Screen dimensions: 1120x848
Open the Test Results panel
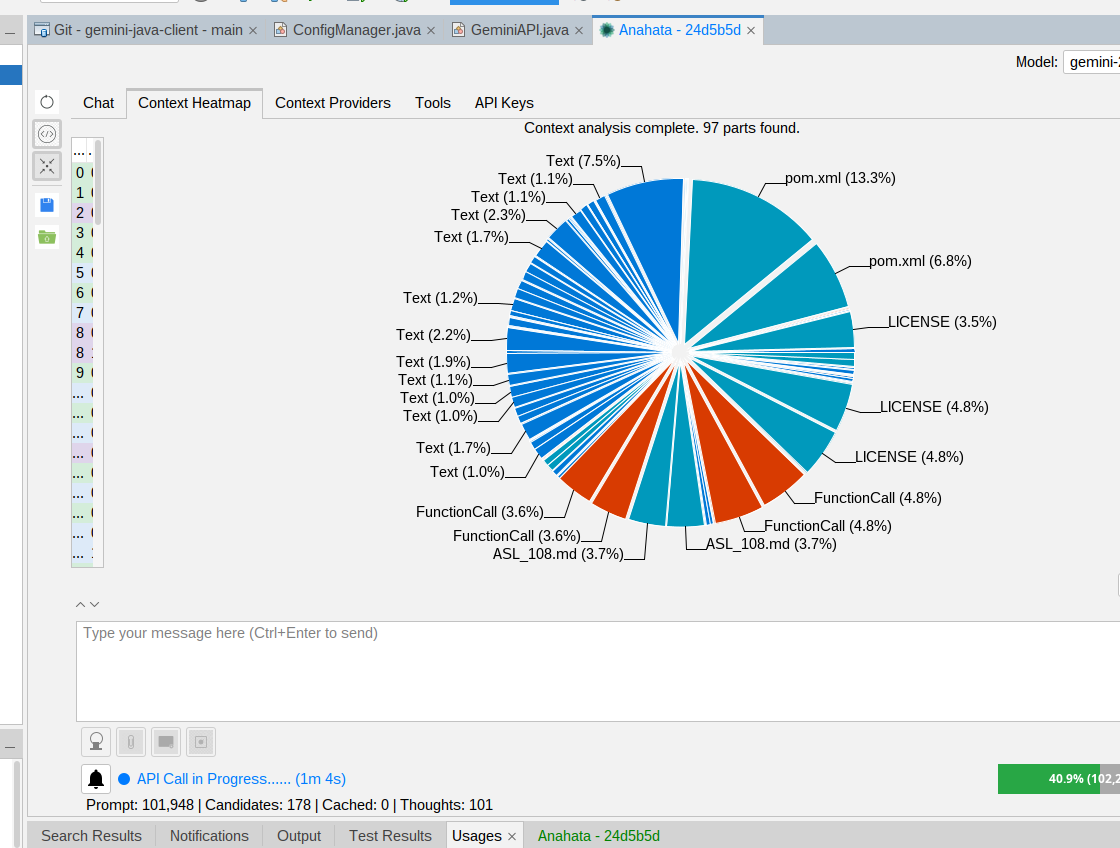click(390, 836)
